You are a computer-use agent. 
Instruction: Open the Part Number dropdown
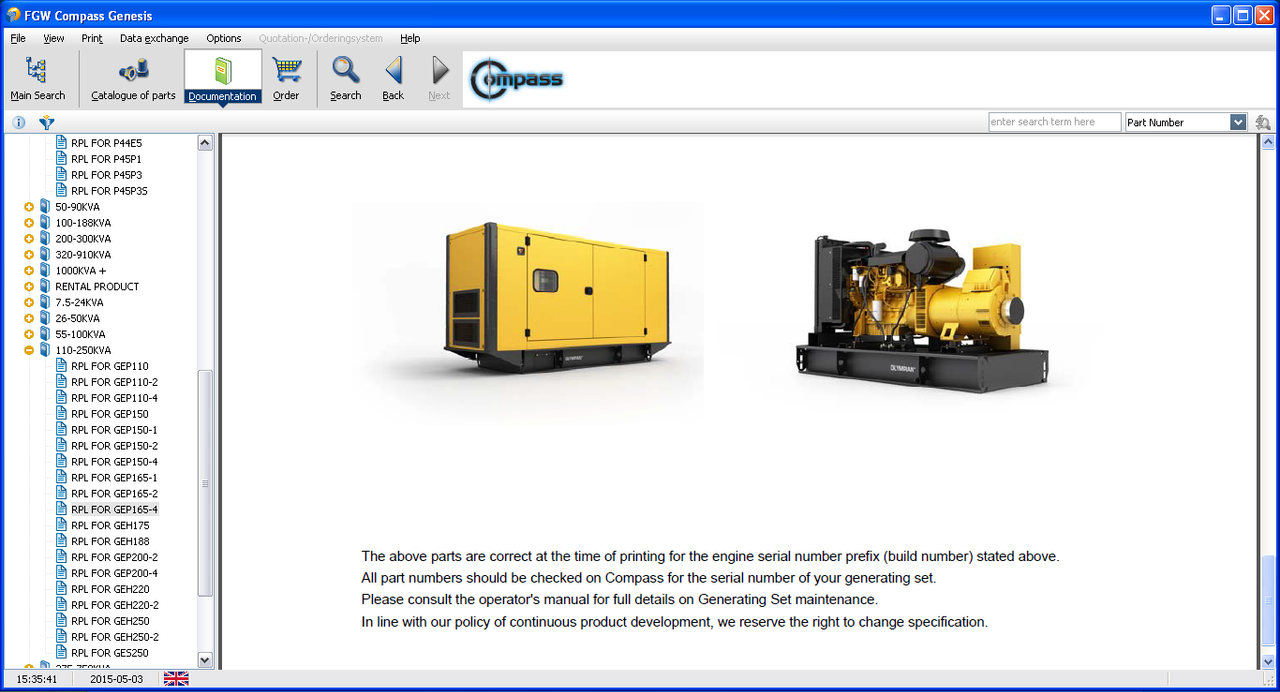(x=1238, y=122)
